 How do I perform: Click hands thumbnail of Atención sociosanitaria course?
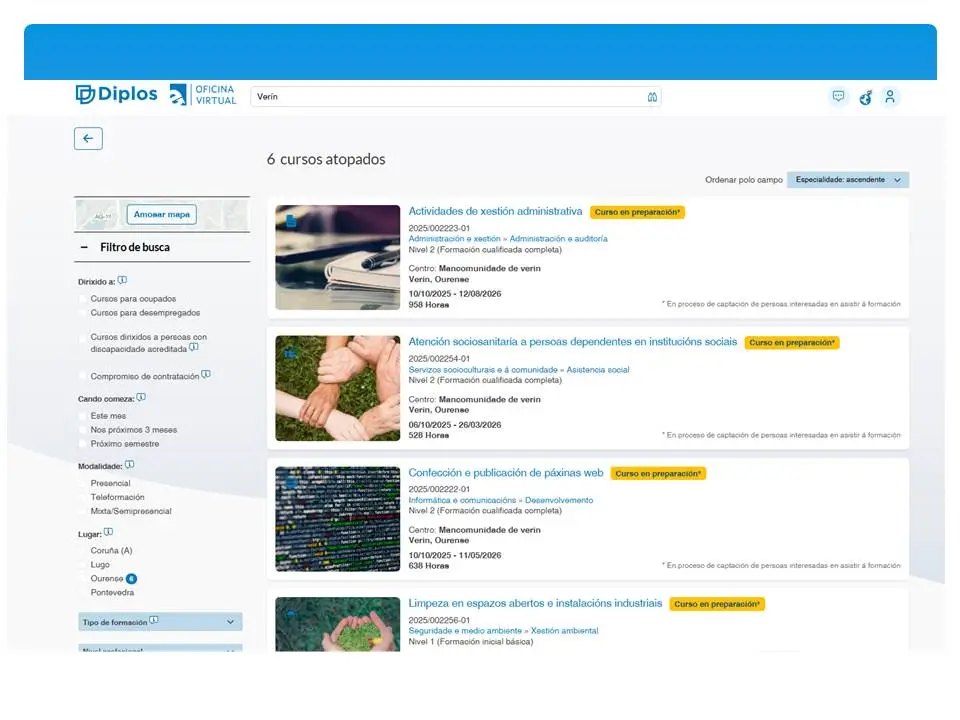click(337, 388)
